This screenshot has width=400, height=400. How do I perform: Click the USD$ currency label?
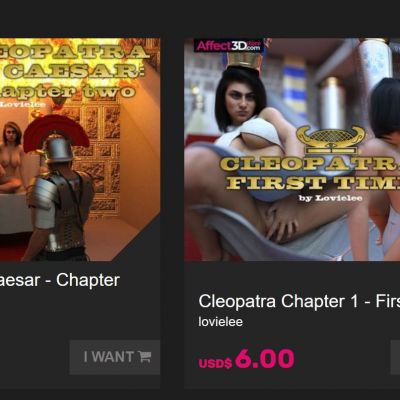coord(215,363)
